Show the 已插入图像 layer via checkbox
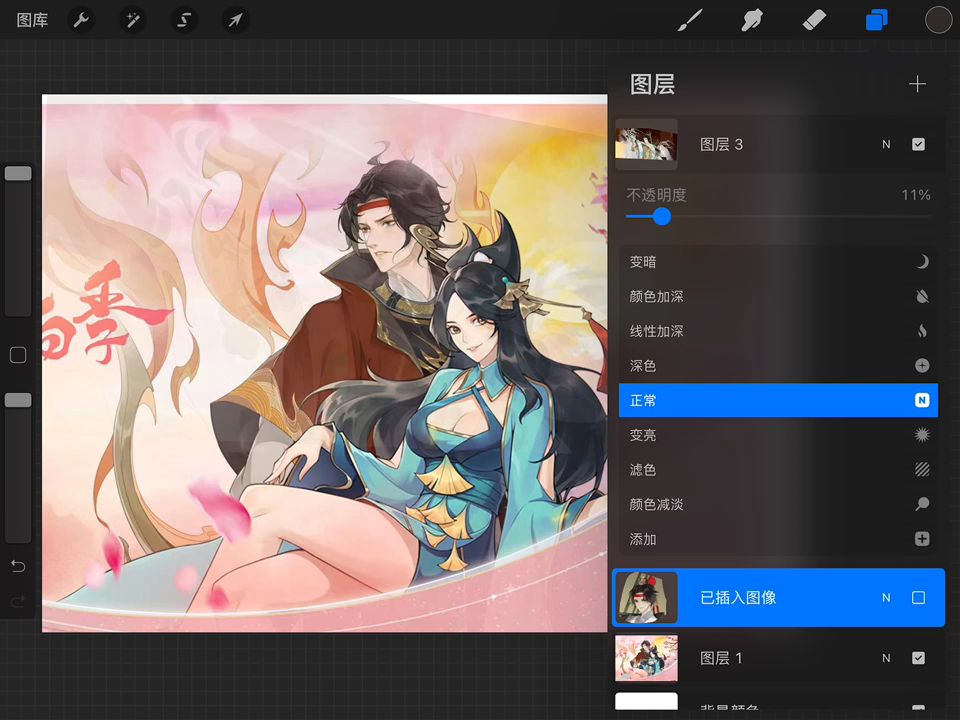Screen dimensions: 960x720 click(918, 598)
